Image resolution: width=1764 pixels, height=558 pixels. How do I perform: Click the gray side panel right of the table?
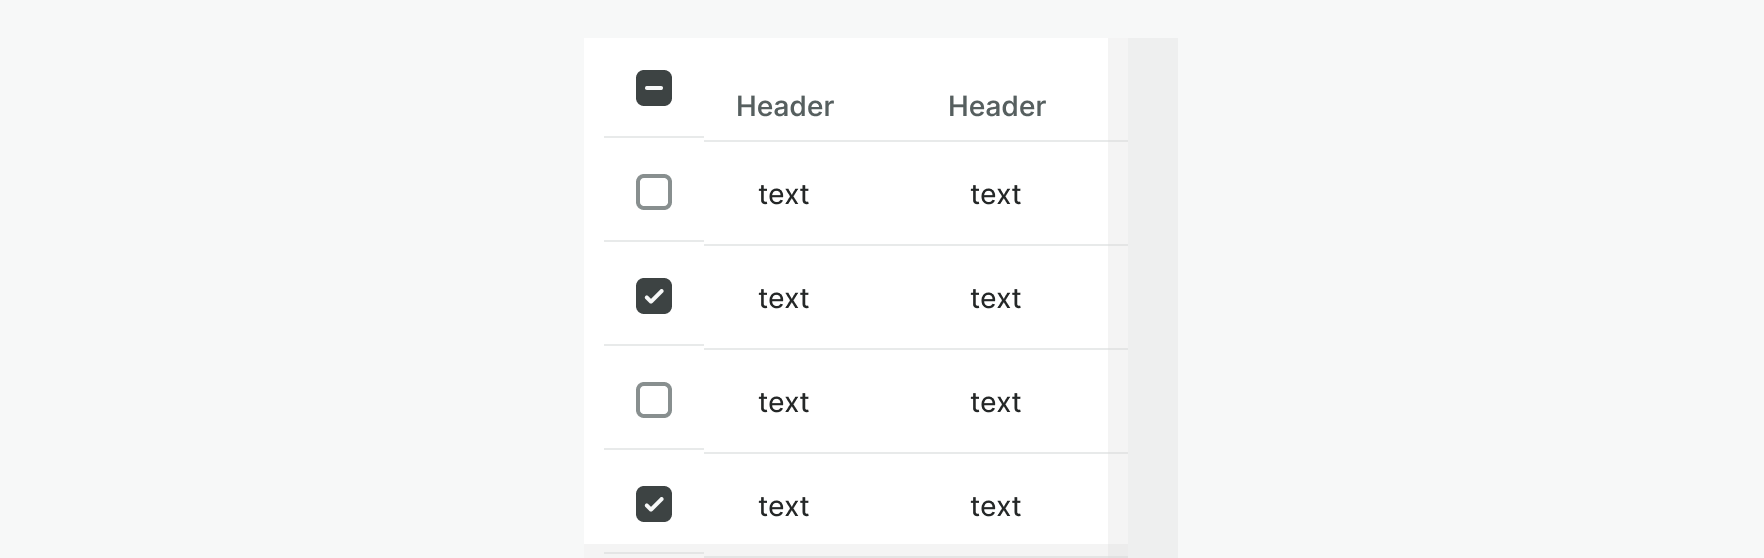[x=1153, y=290]
